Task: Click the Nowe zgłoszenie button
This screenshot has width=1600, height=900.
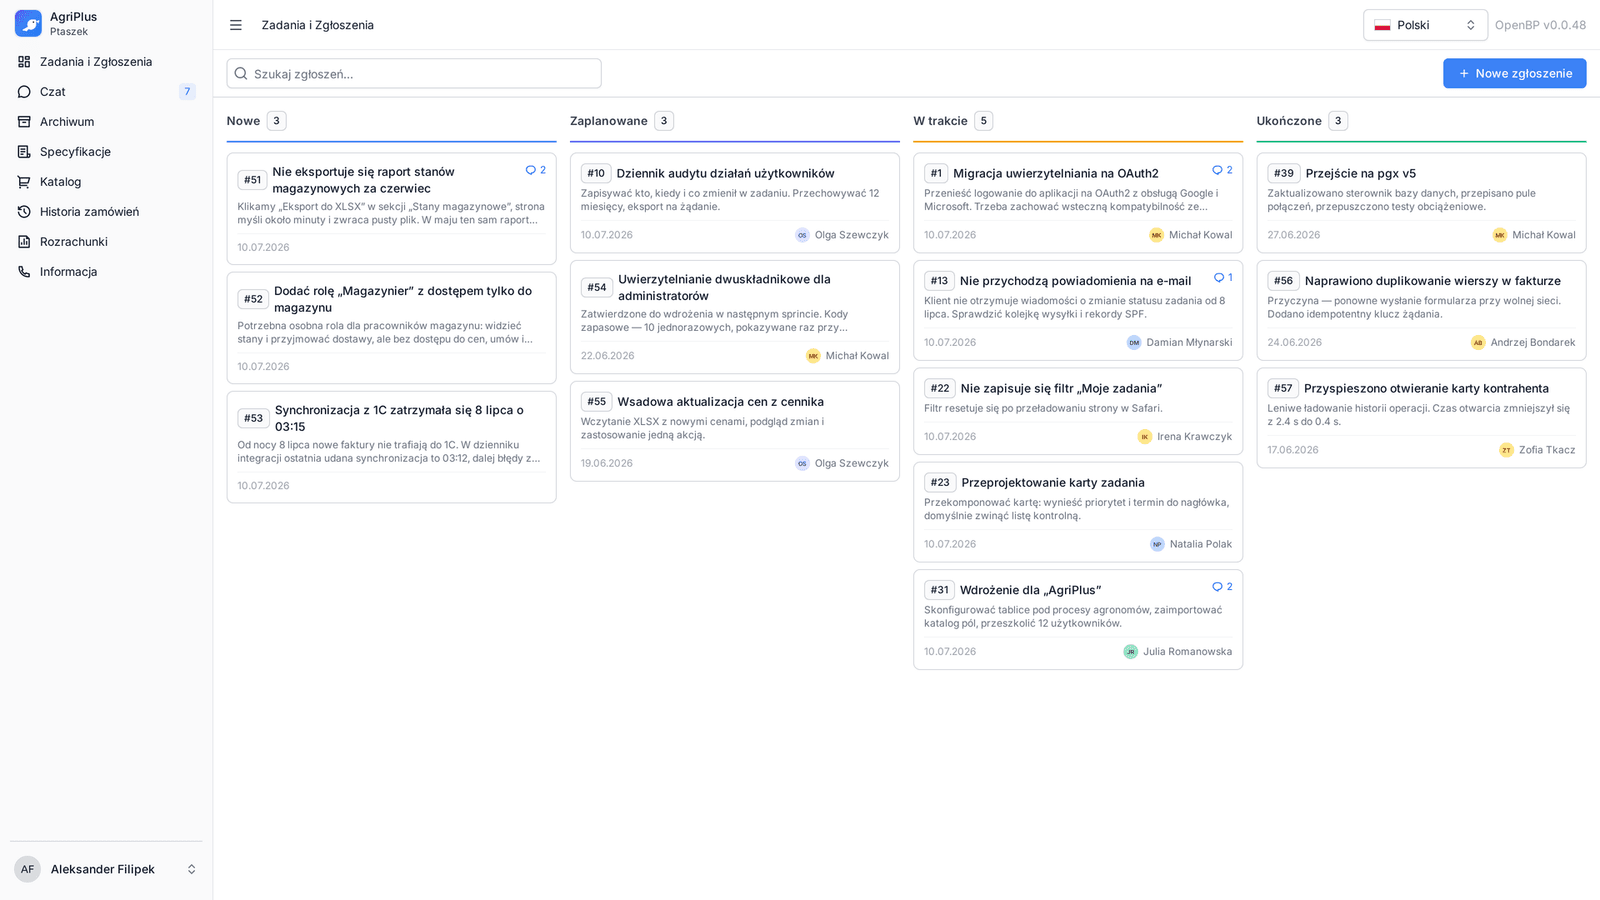Action: tap(1514, 73)
